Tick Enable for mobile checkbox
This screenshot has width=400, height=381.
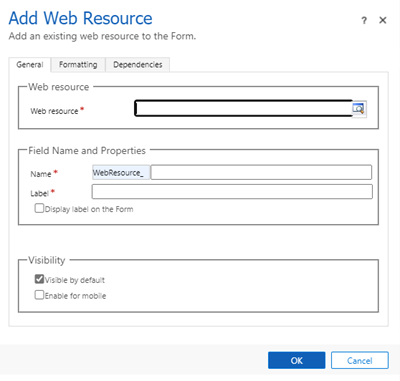tap(39, 295)
